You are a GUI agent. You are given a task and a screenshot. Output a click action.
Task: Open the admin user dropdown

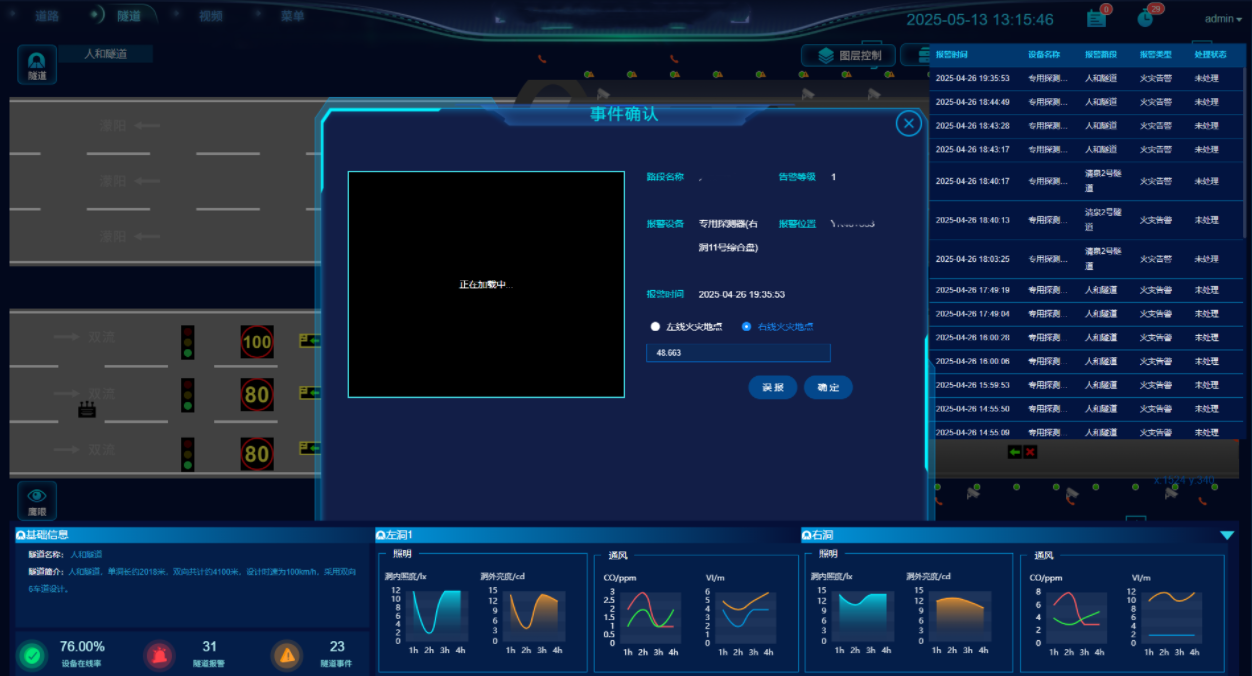1223,19
